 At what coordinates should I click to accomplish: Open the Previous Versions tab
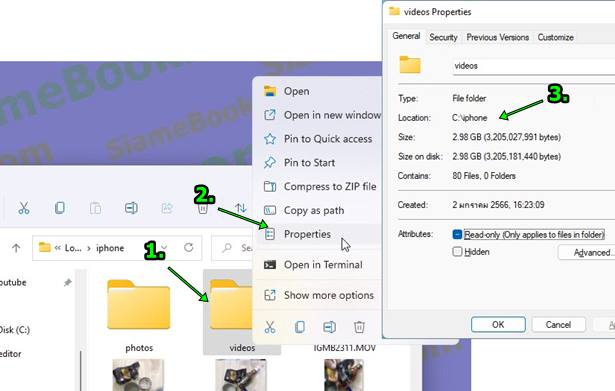[x=498, y=37]
